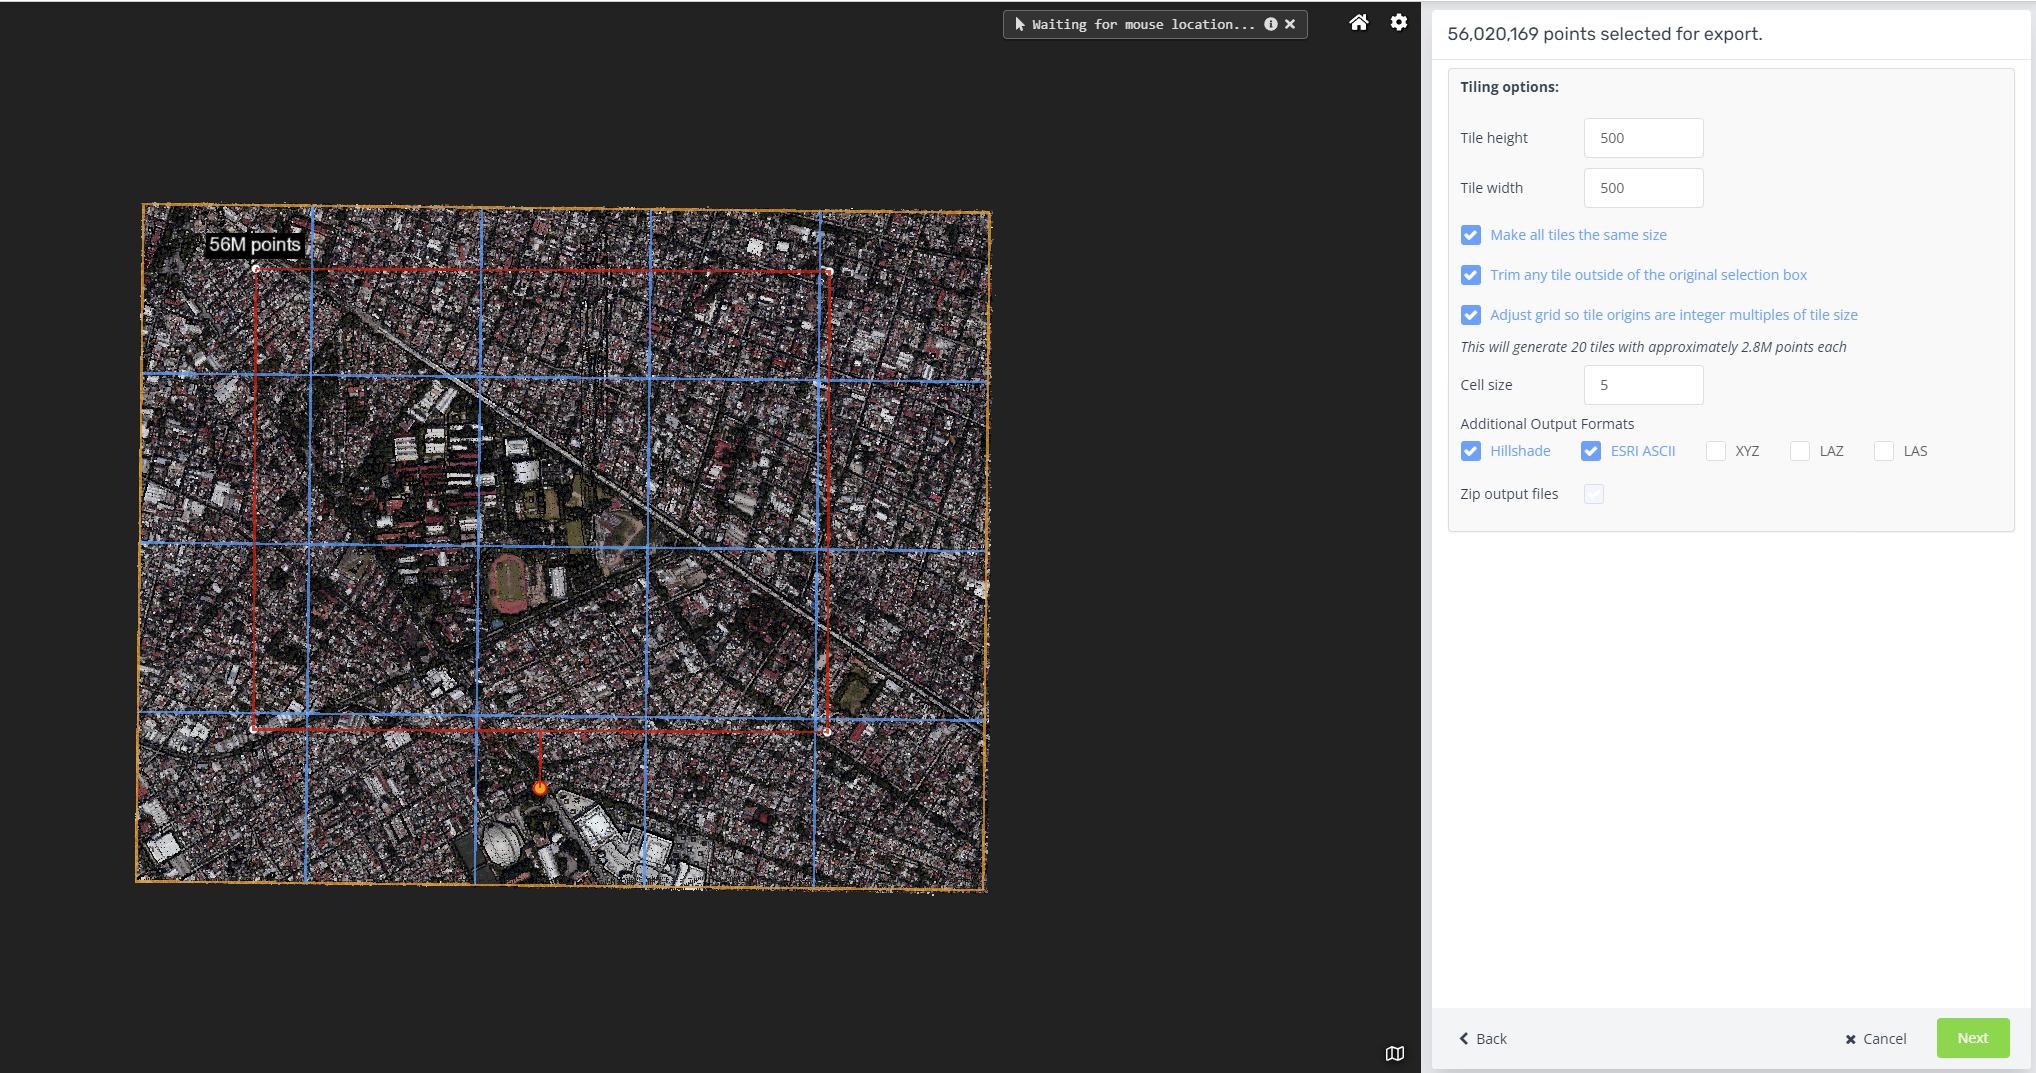Enable the LAZ output format

1799,451
